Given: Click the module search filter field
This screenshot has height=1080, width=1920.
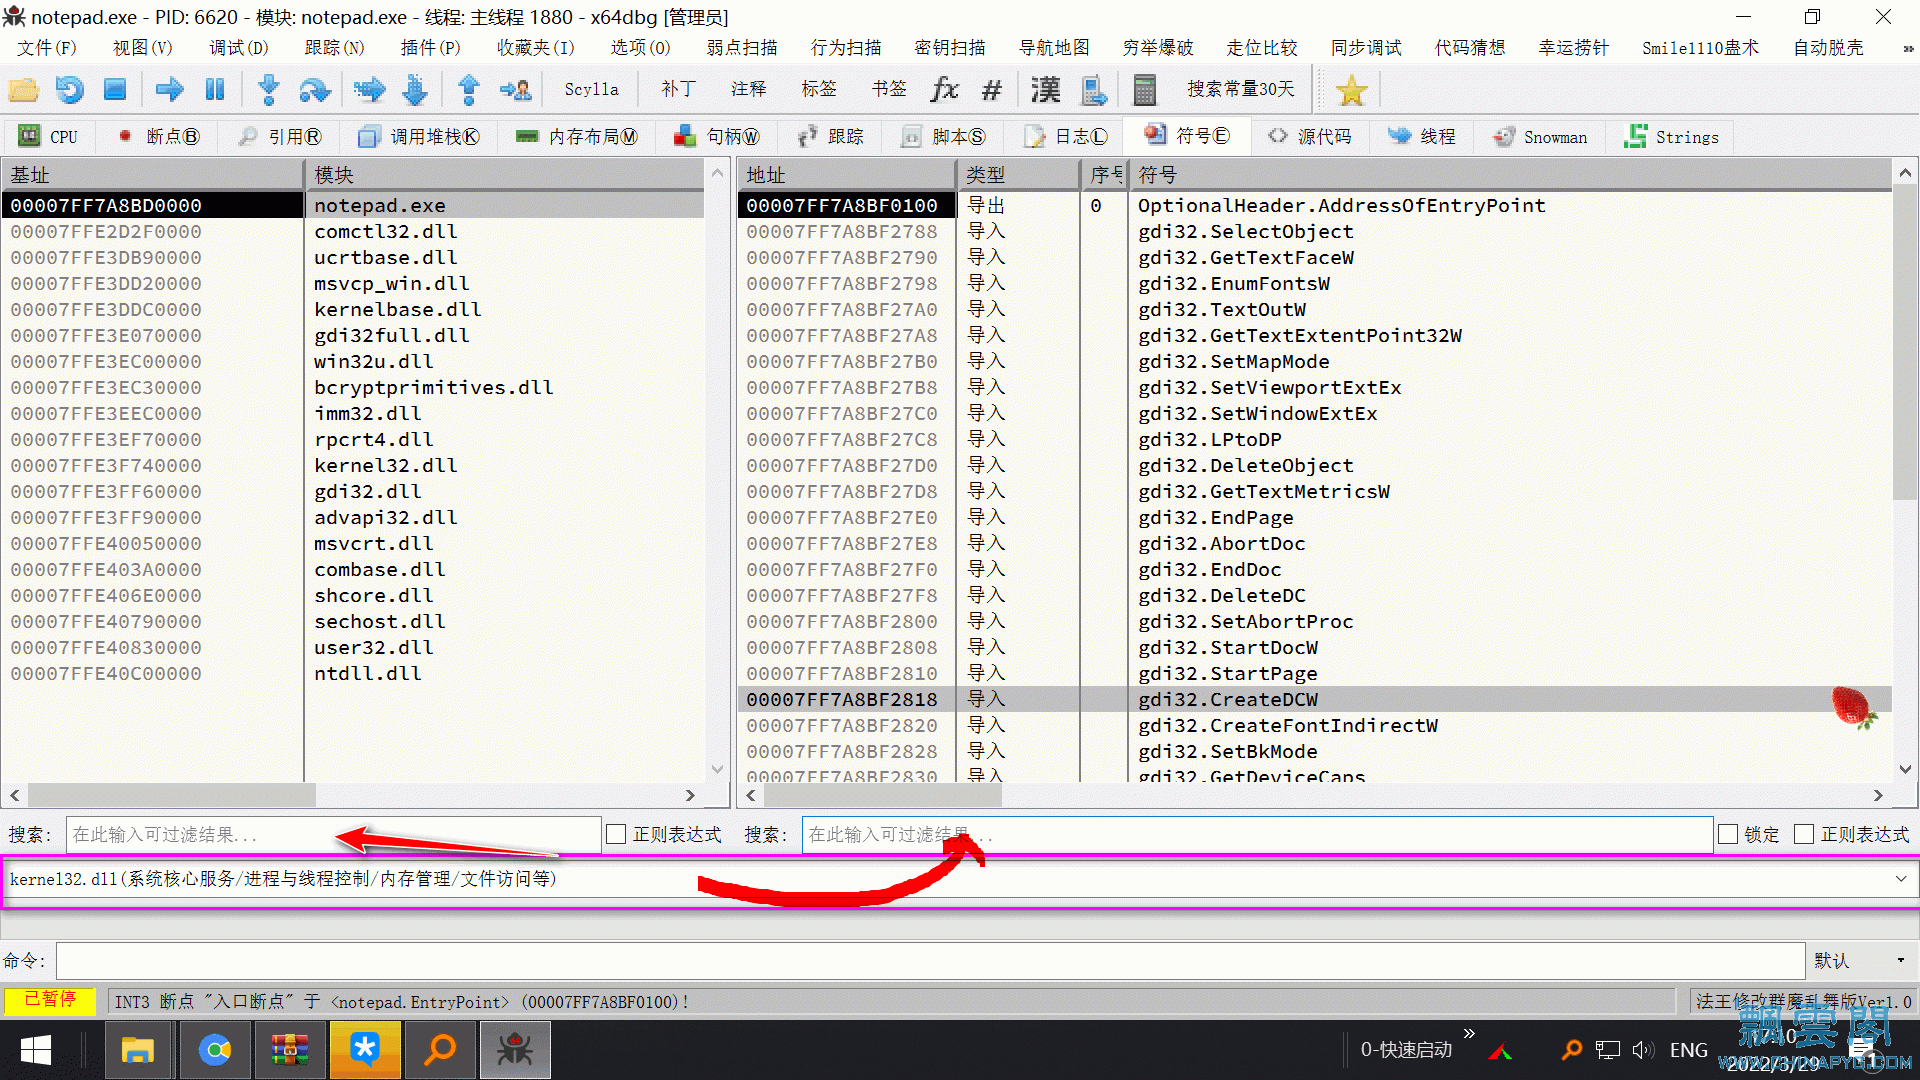Looking at the screenshot, I should (333, 834).
